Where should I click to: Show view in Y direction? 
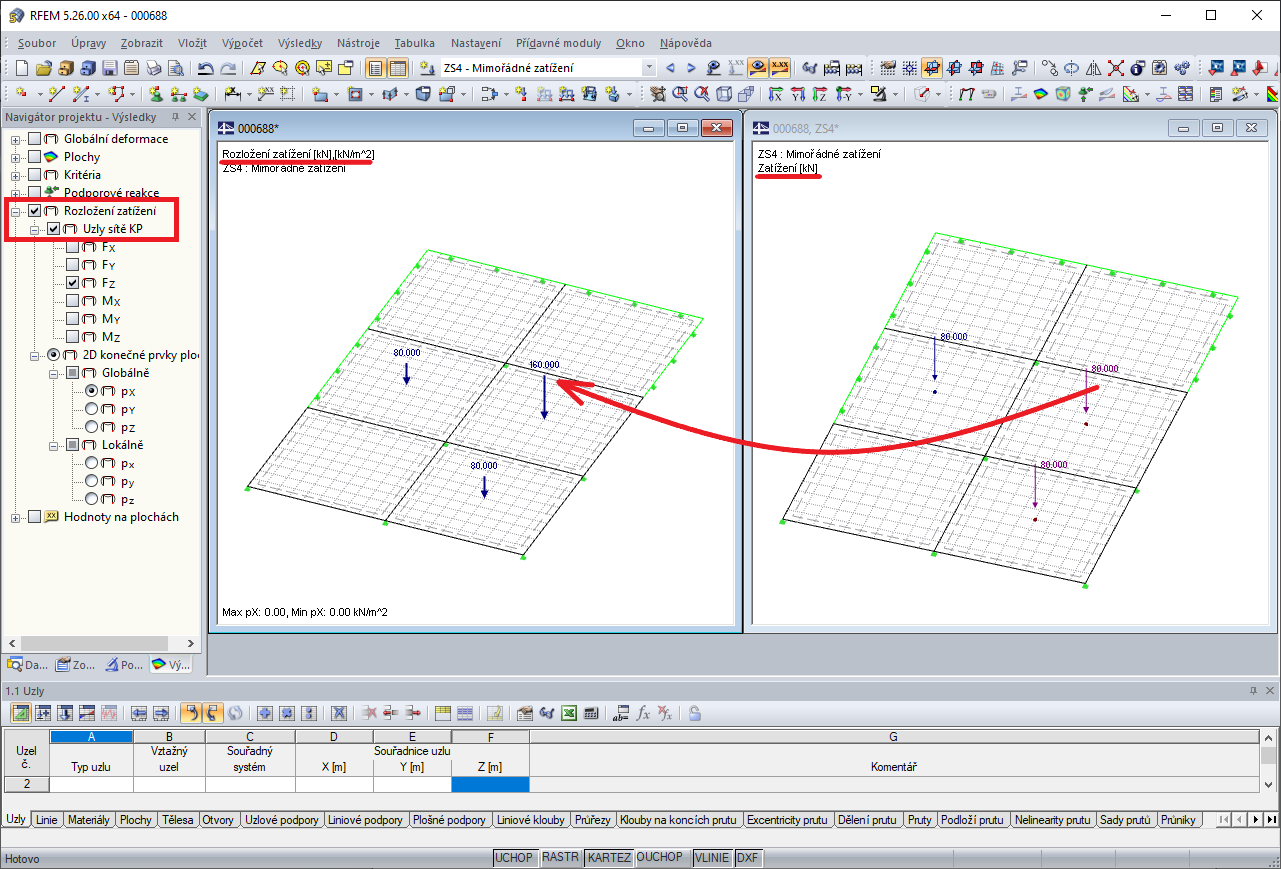pos(798,94)
